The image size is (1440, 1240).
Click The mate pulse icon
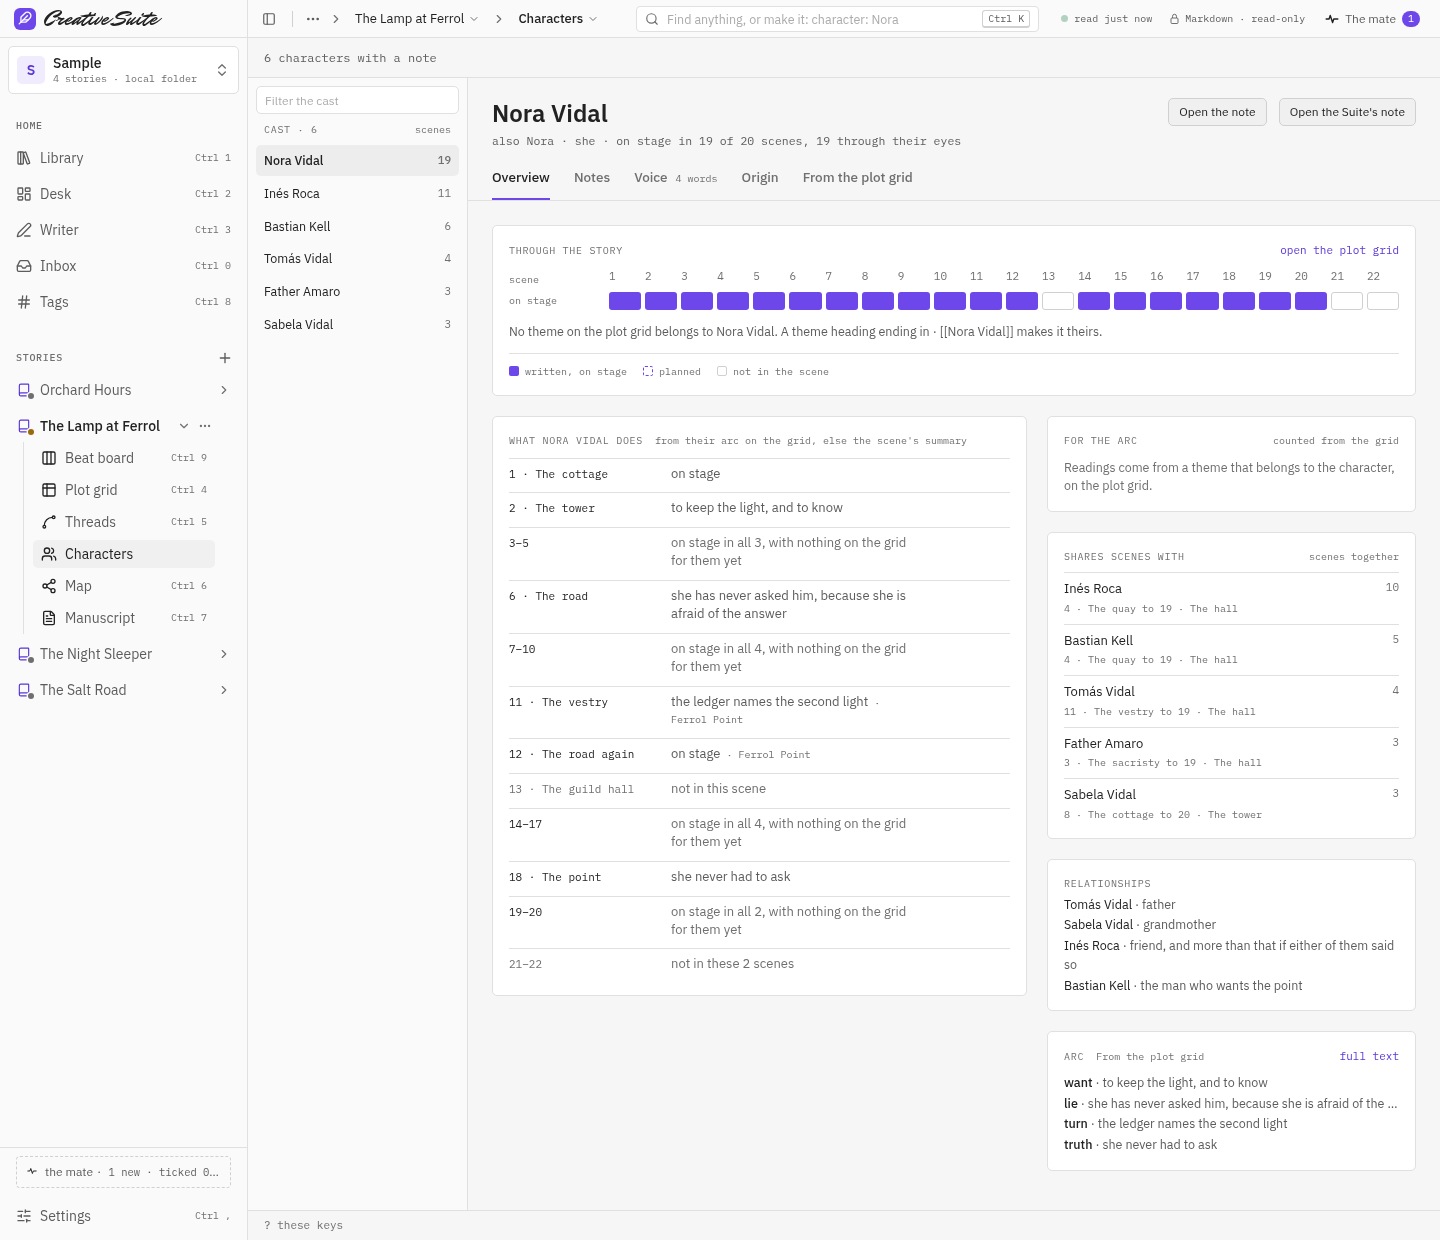1332,19
